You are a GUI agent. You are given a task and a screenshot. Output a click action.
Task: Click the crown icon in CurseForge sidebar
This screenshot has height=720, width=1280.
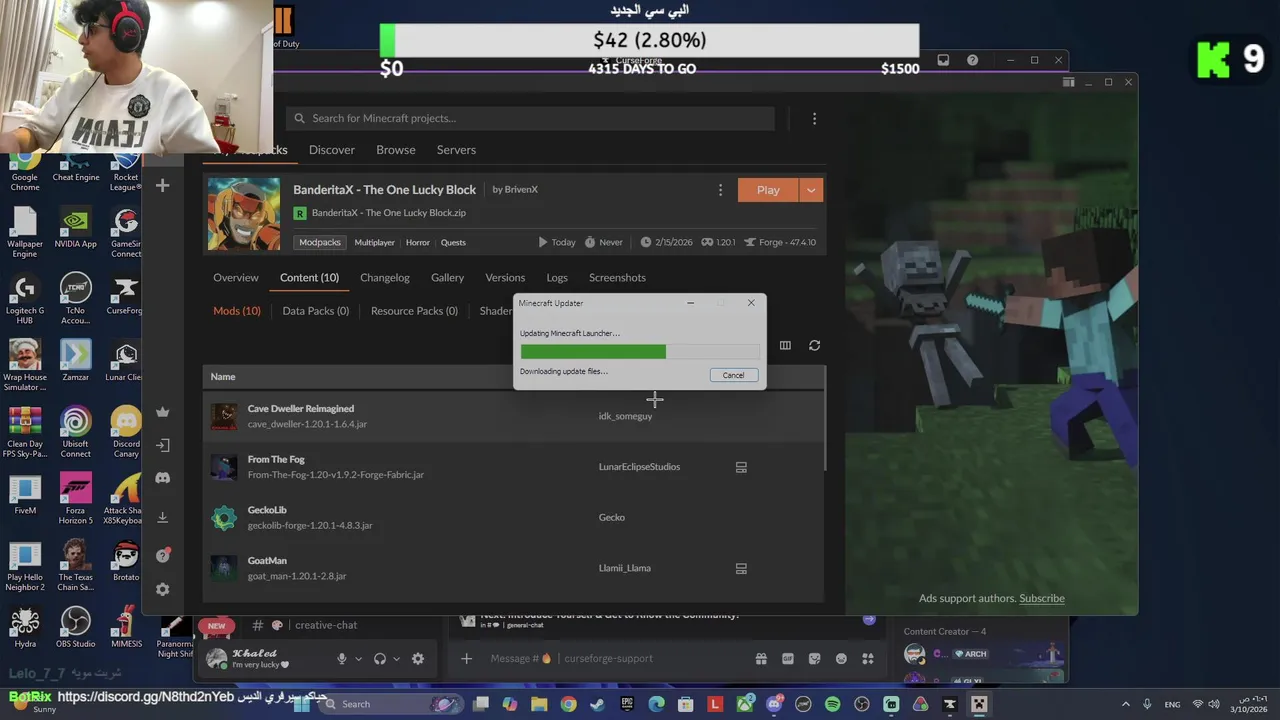[x=163, y=412]
